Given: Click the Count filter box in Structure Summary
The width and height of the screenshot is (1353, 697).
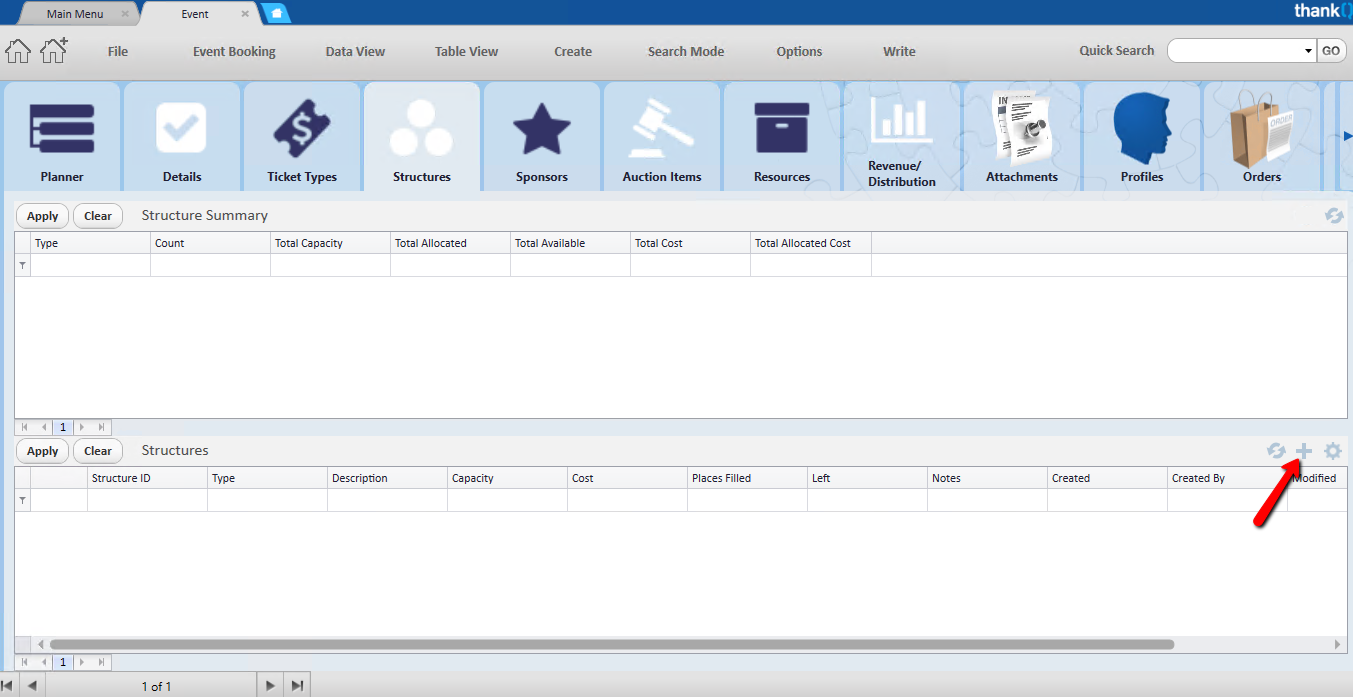Looking at the screenshot, I should point(210,265).
